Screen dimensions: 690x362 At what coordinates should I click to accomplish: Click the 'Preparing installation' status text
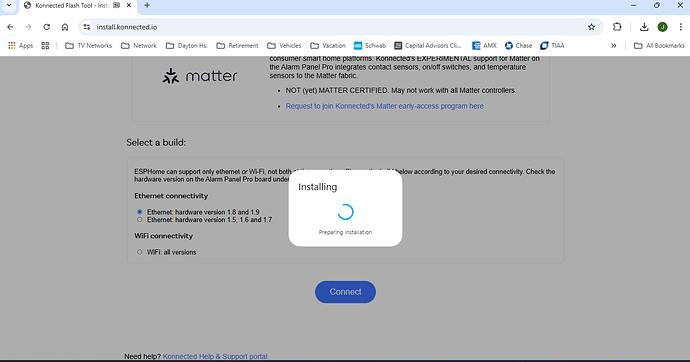(x=345, y=232)
